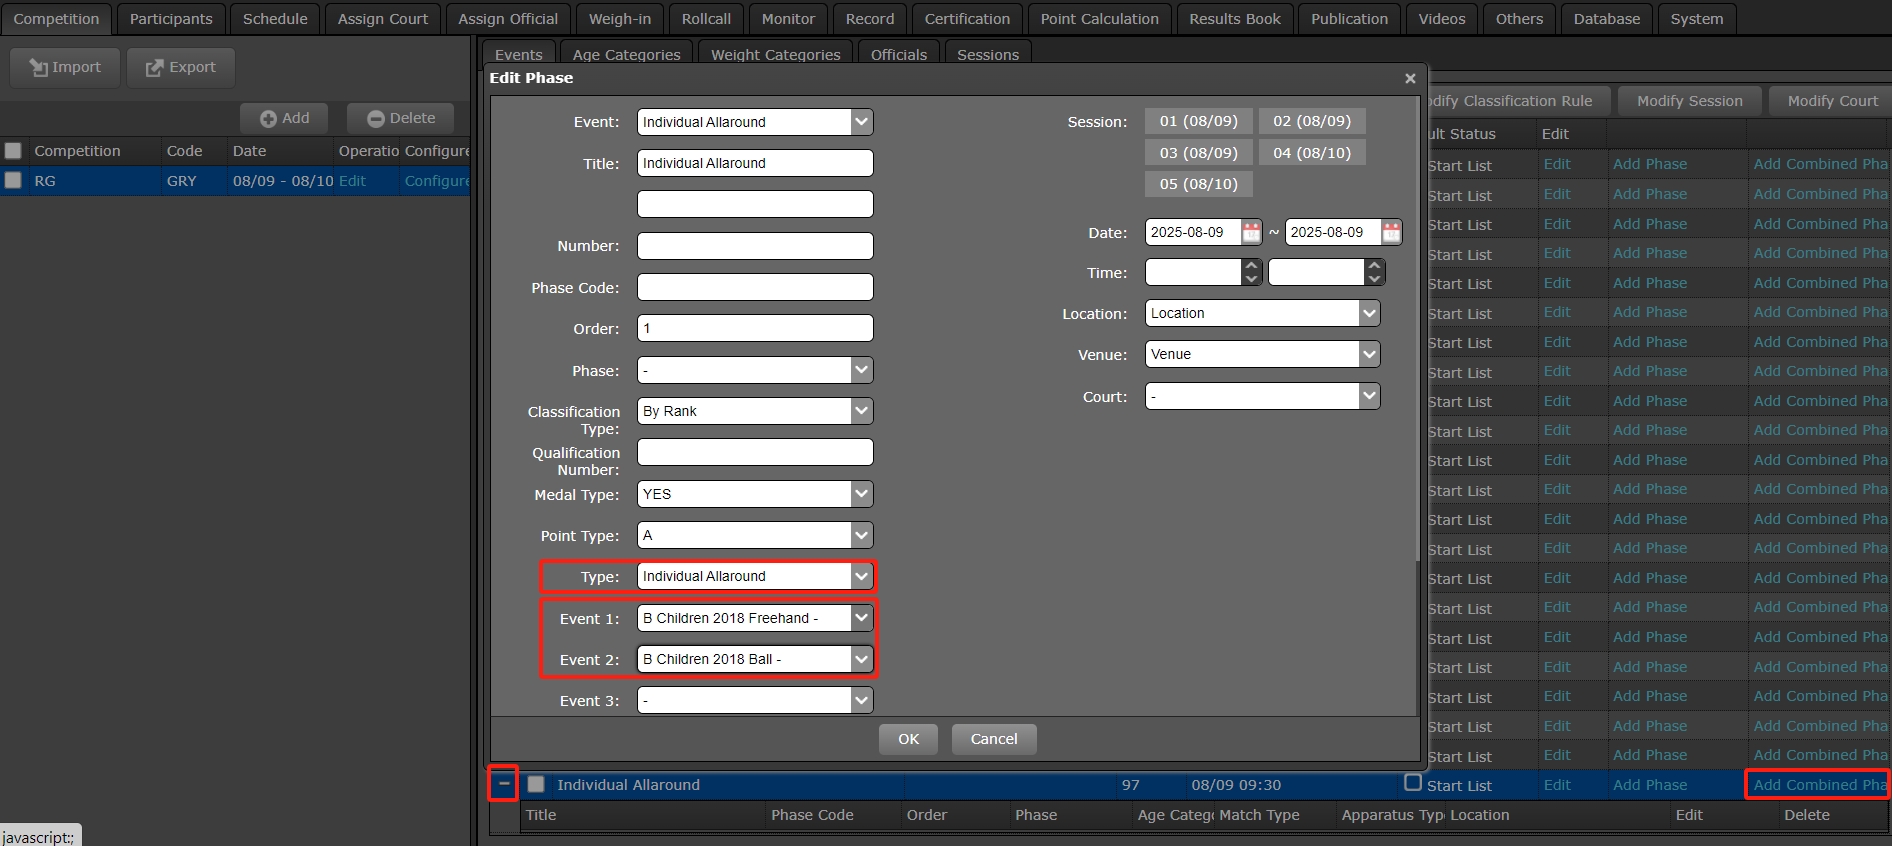The height and width of the screenshot is (846, 1892).
Task: Open the start date calendar icon
Action: [1251, 232]
